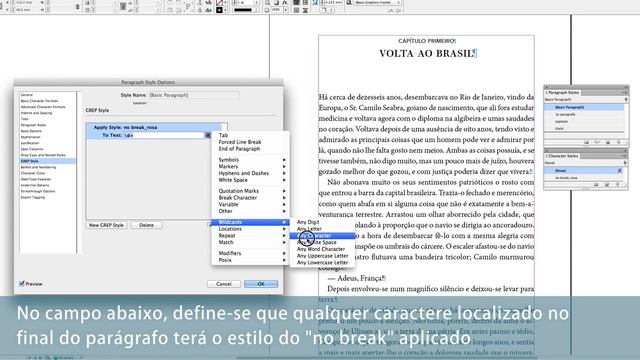640x360 pixels.
Task: Open the highlighted Wildcards submenu
Action: coord(250,222)
